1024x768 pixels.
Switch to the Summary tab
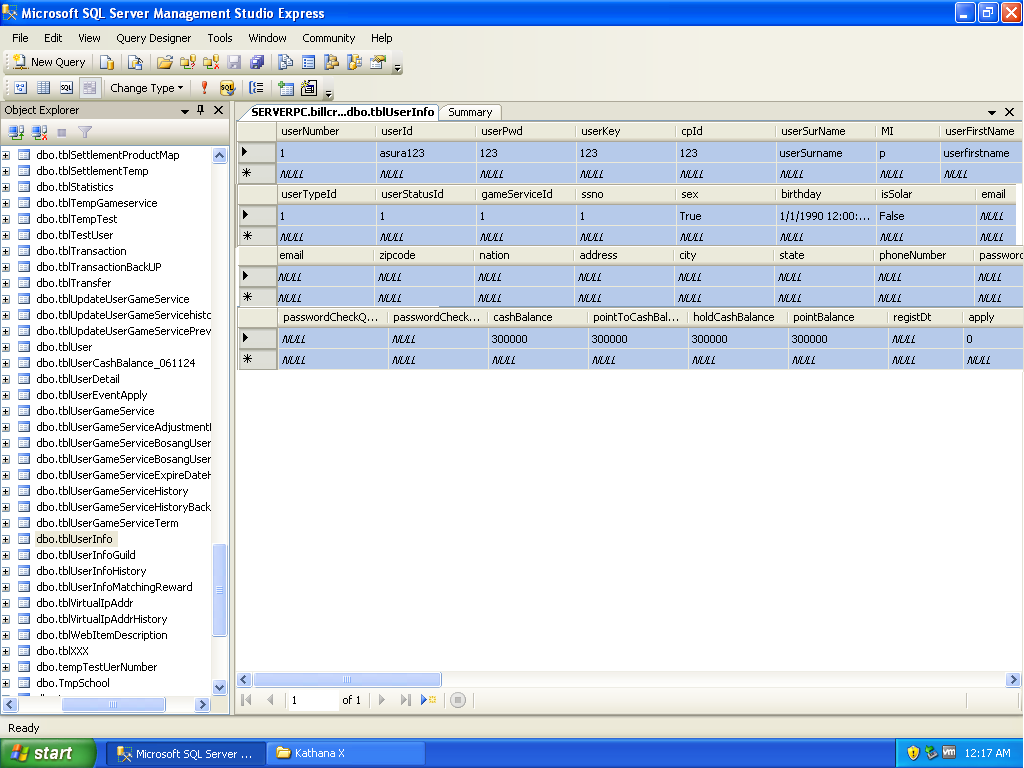click(x=469, y=112)
